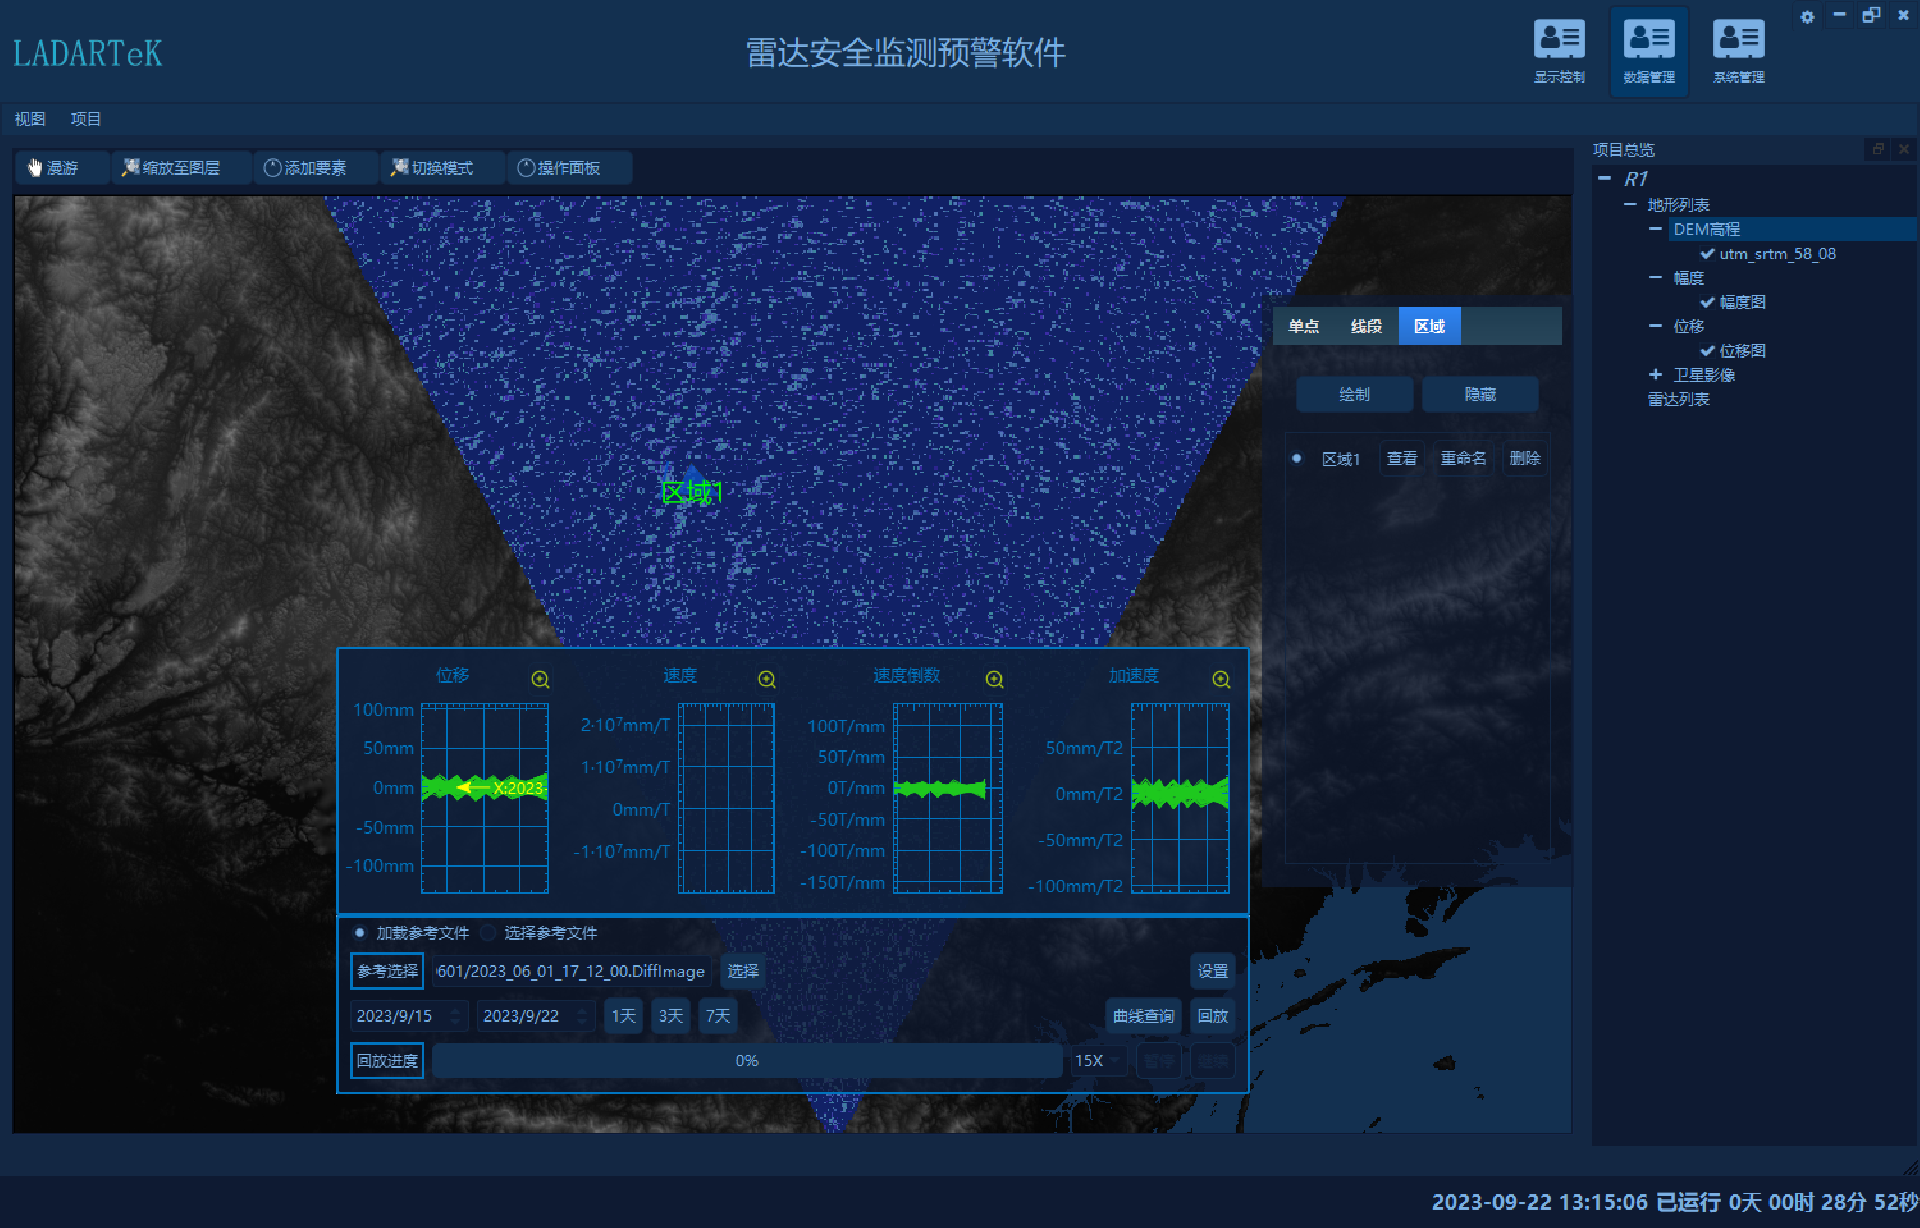1920x1228 pixels.
Task: Click the 601/2023_06_01_17_12_00.DiffImage reference path field
Action: pyautogui.click(x=572, y=971)
